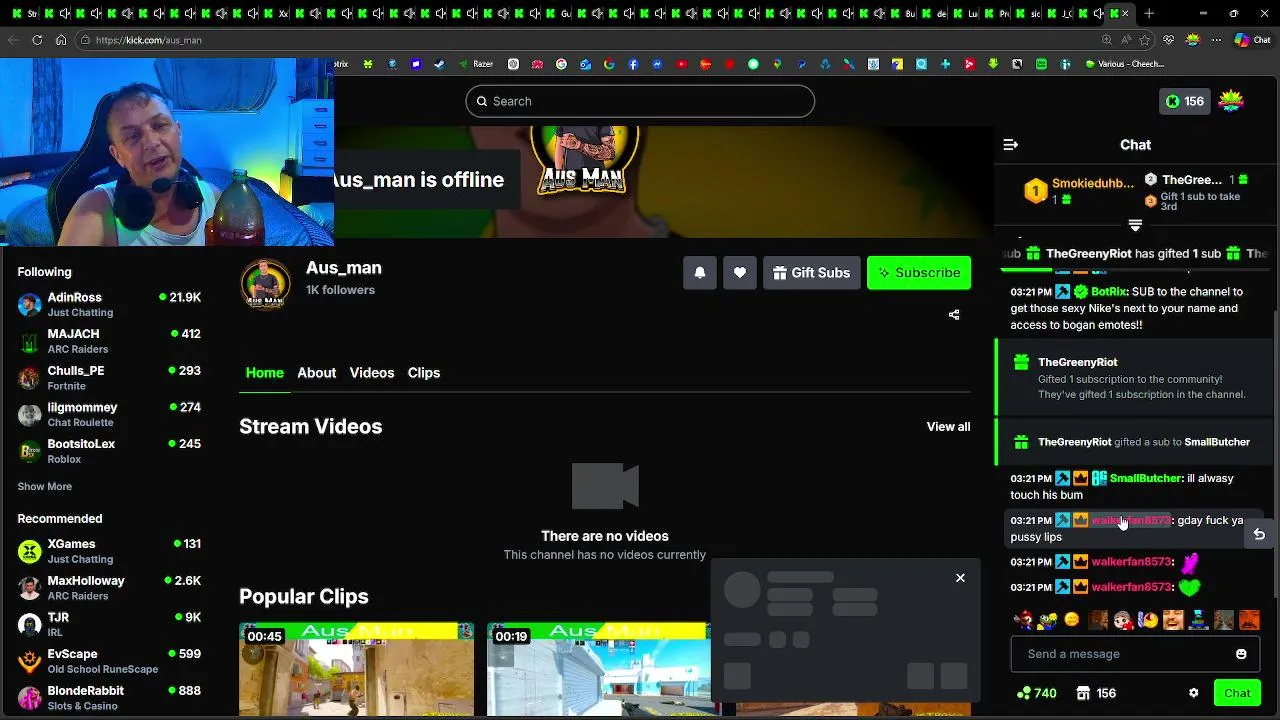Close the loading popup card
Screen dimensions: 1280x720
pos(960,578)
